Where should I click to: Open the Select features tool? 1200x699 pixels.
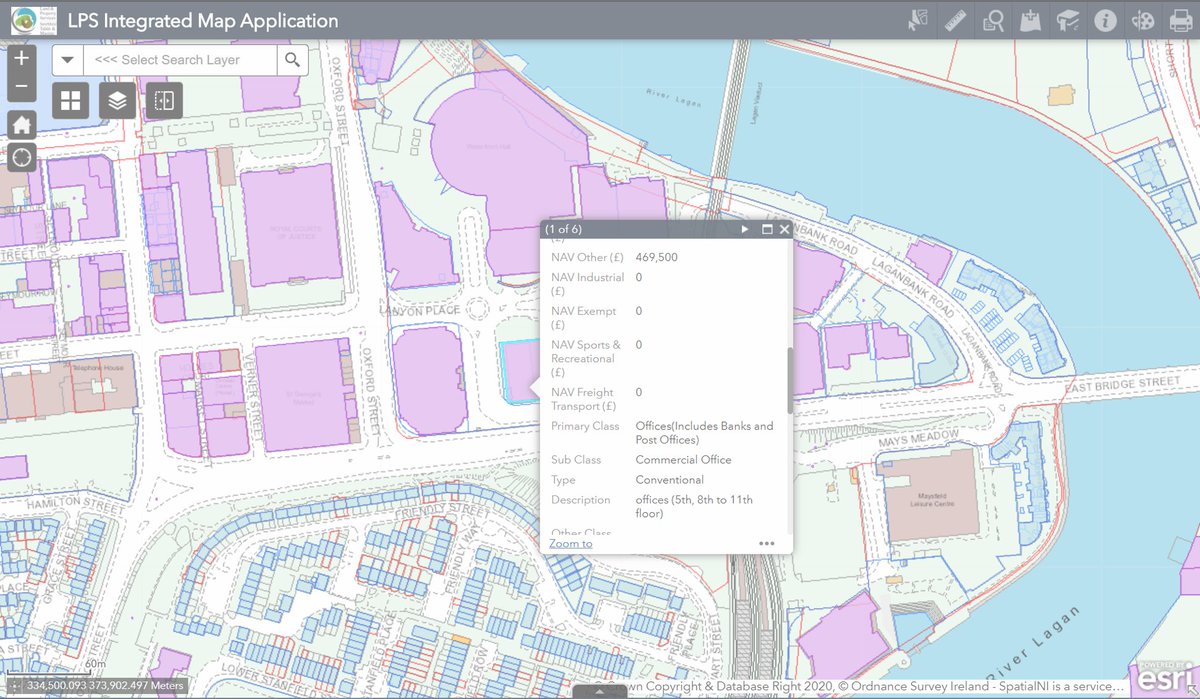click(917, 20)
